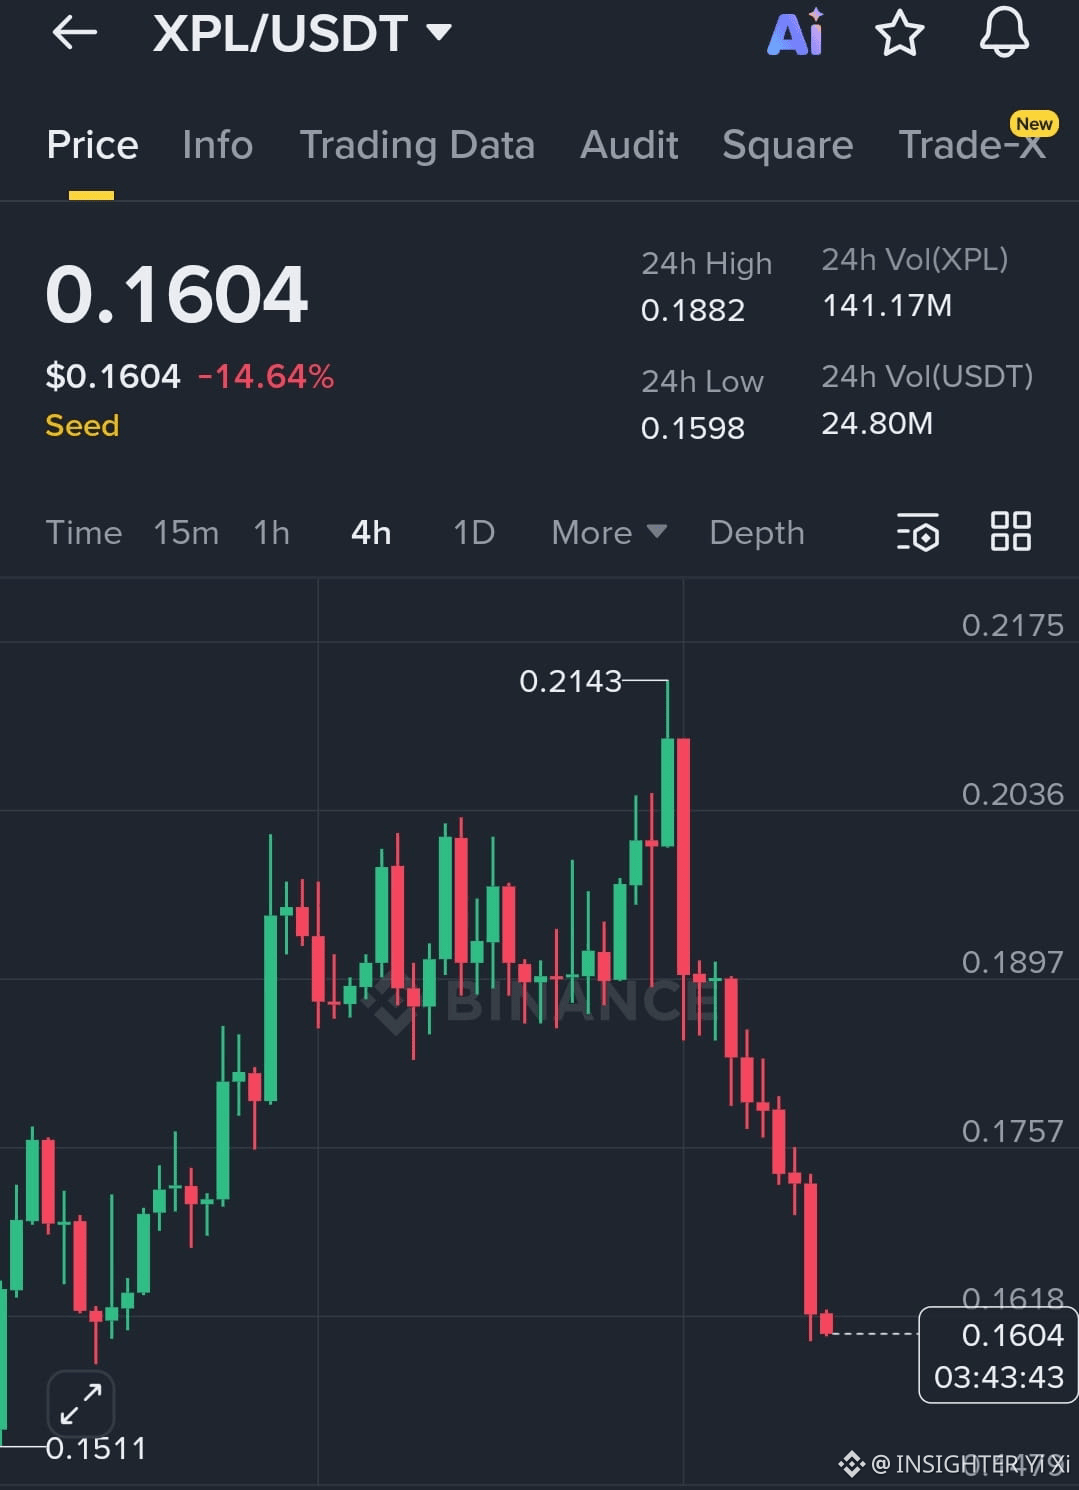Tap the Seed label under the price
Screen dimensions: 1079x1490
(81, 425)
